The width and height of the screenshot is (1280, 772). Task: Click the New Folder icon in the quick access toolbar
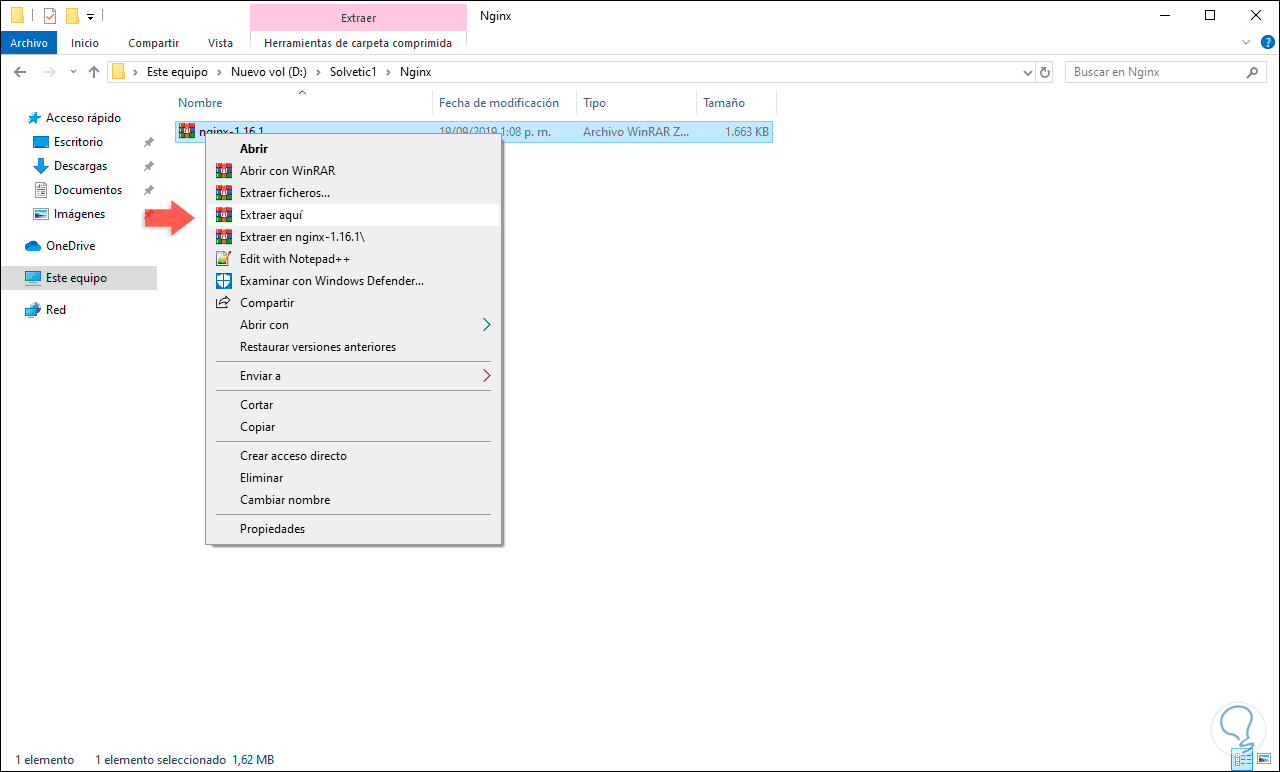(x=72, y=16)
